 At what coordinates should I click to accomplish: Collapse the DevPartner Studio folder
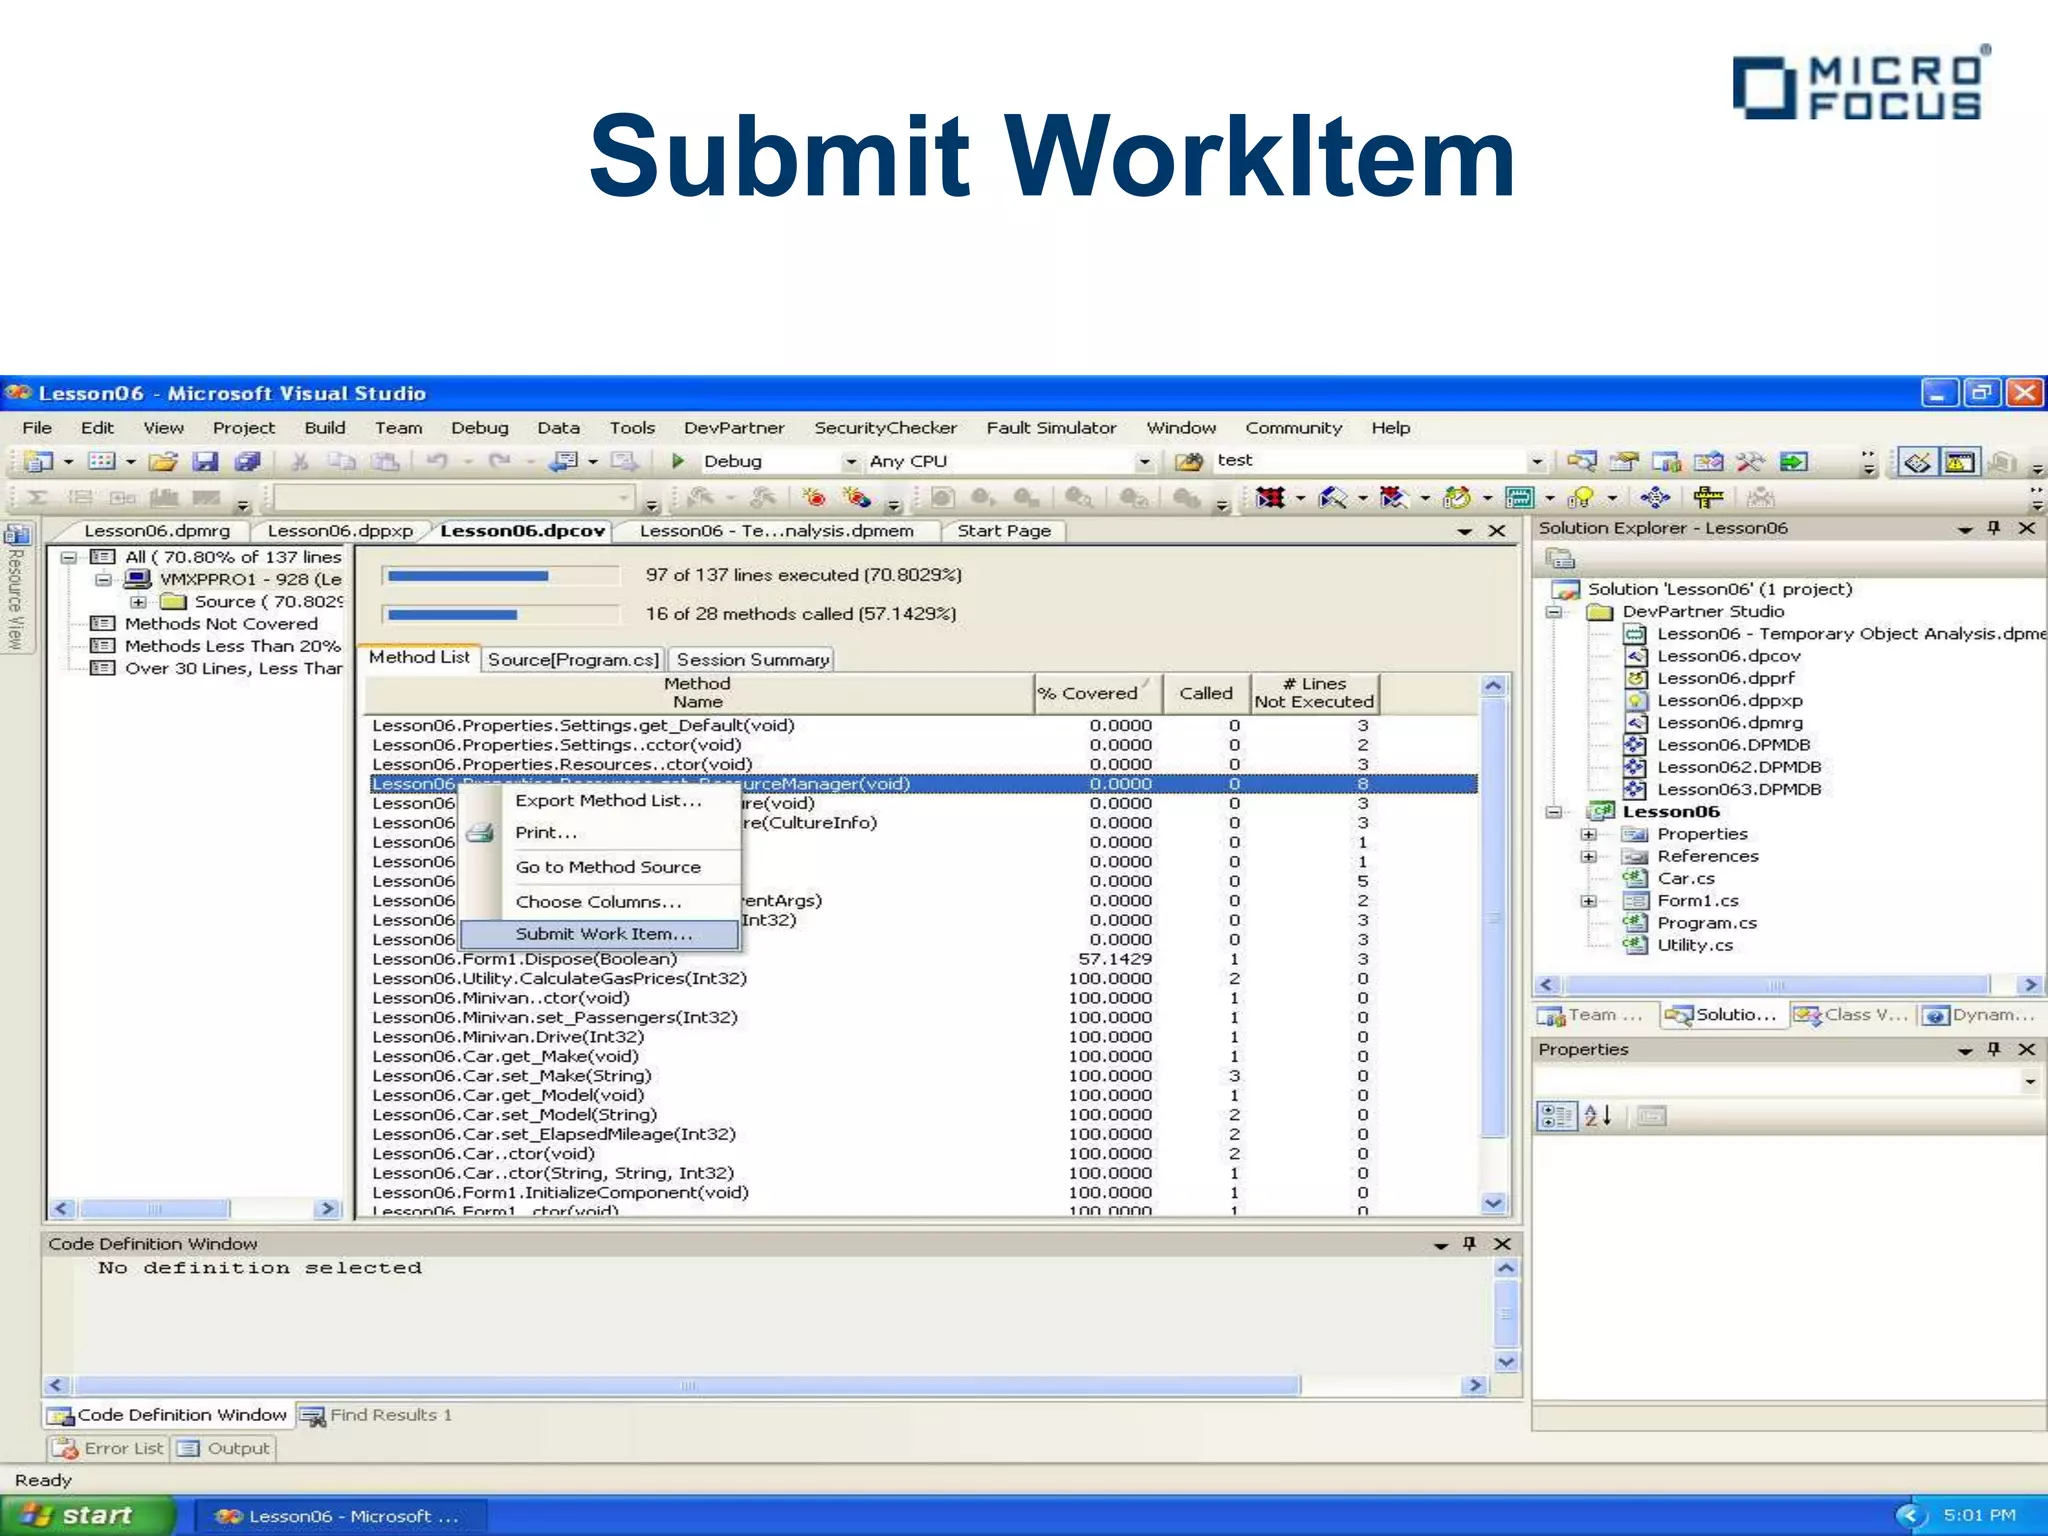pos(1554,612)
